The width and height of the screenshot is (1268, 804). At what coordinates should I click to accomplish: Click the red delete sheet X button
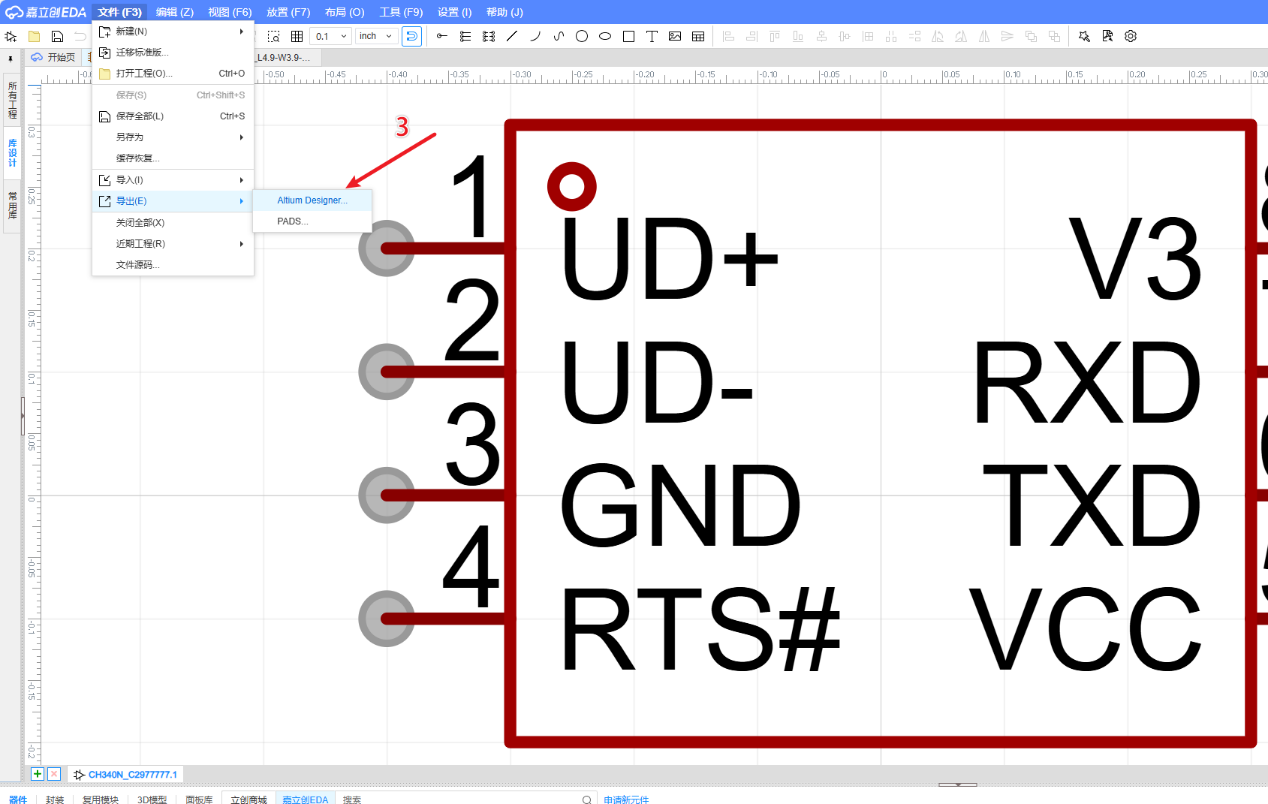click(x=54, y=775)
